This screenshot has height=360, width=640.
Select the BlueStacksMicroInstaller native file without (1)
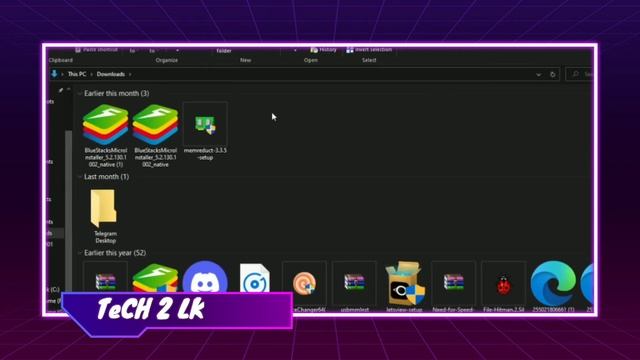[x=156, y=135]
